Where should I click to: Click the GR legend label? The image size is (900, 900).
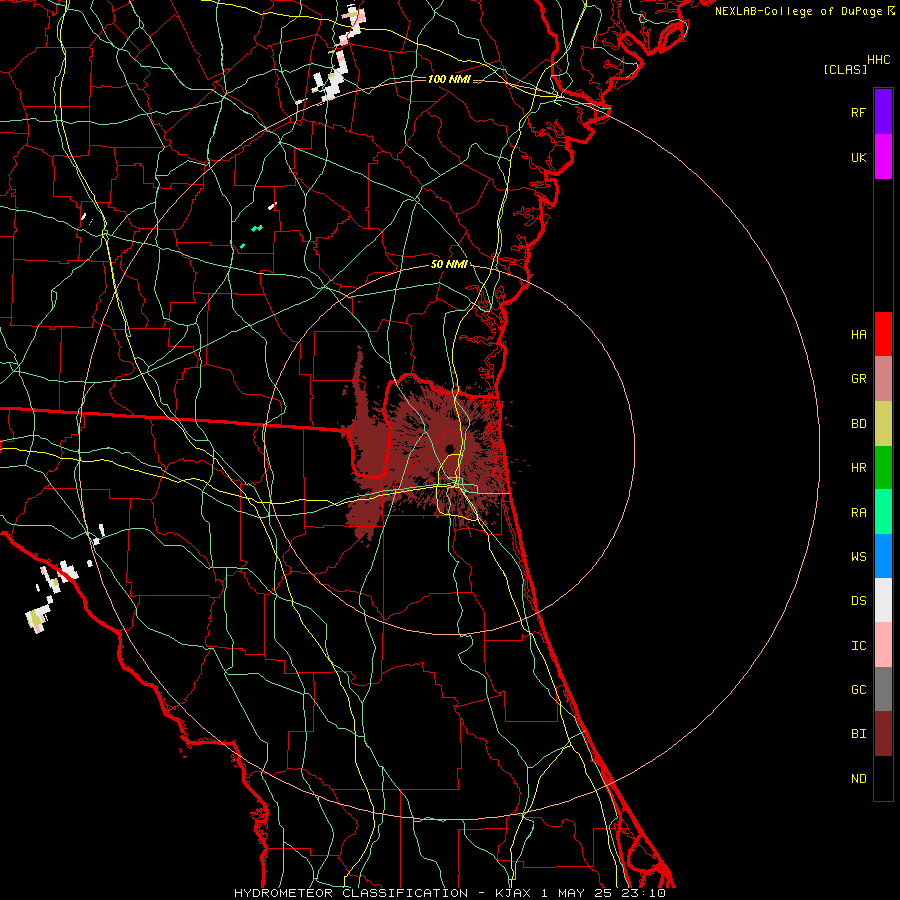859,379
